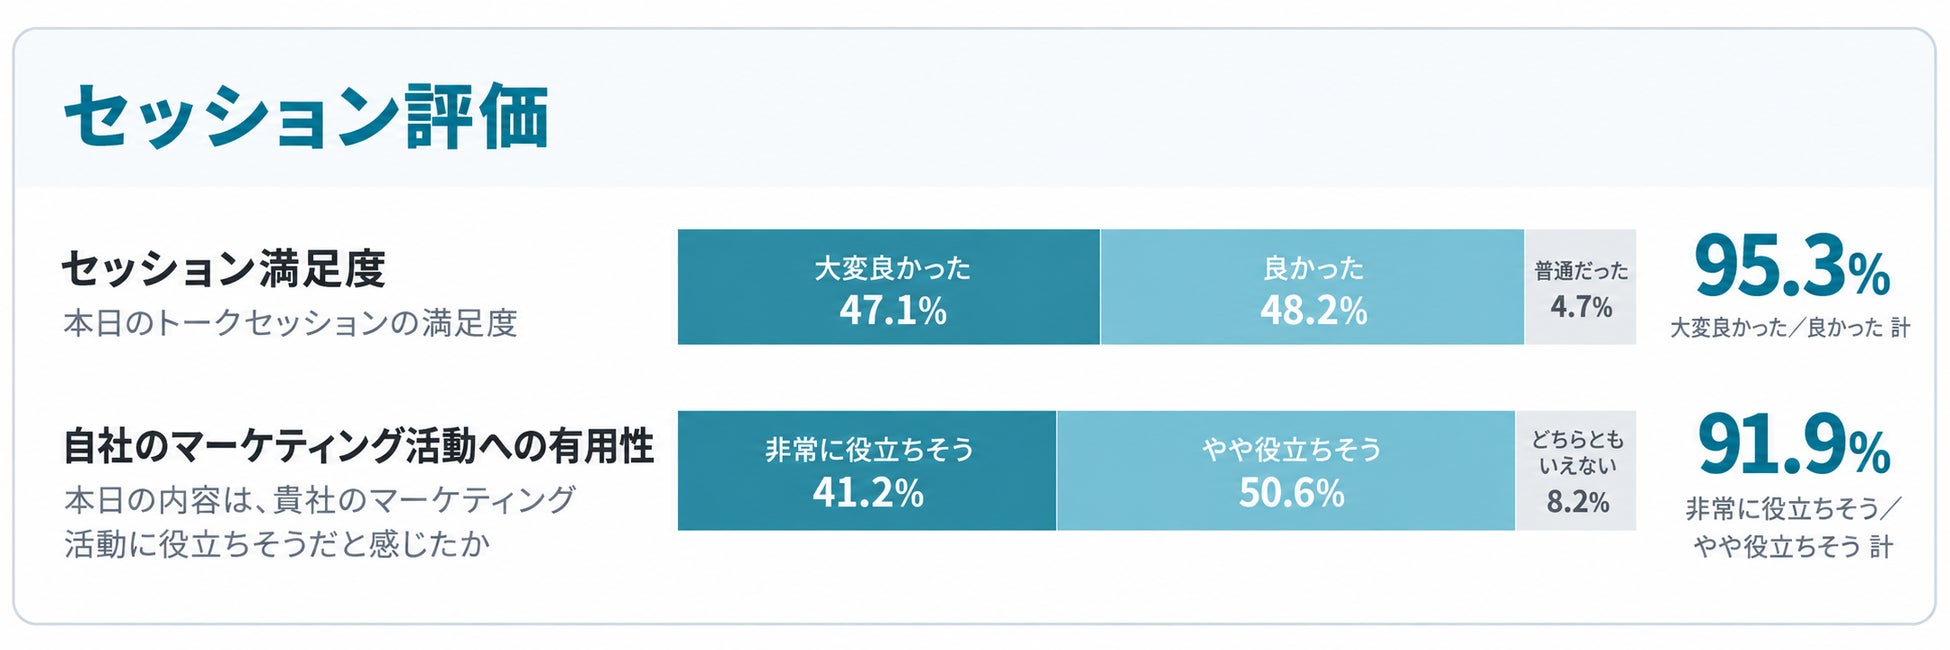The image size is (1950, 650).
Task: Select the 良かった 48.2% bar segment
Action: tap(1312, 287)
